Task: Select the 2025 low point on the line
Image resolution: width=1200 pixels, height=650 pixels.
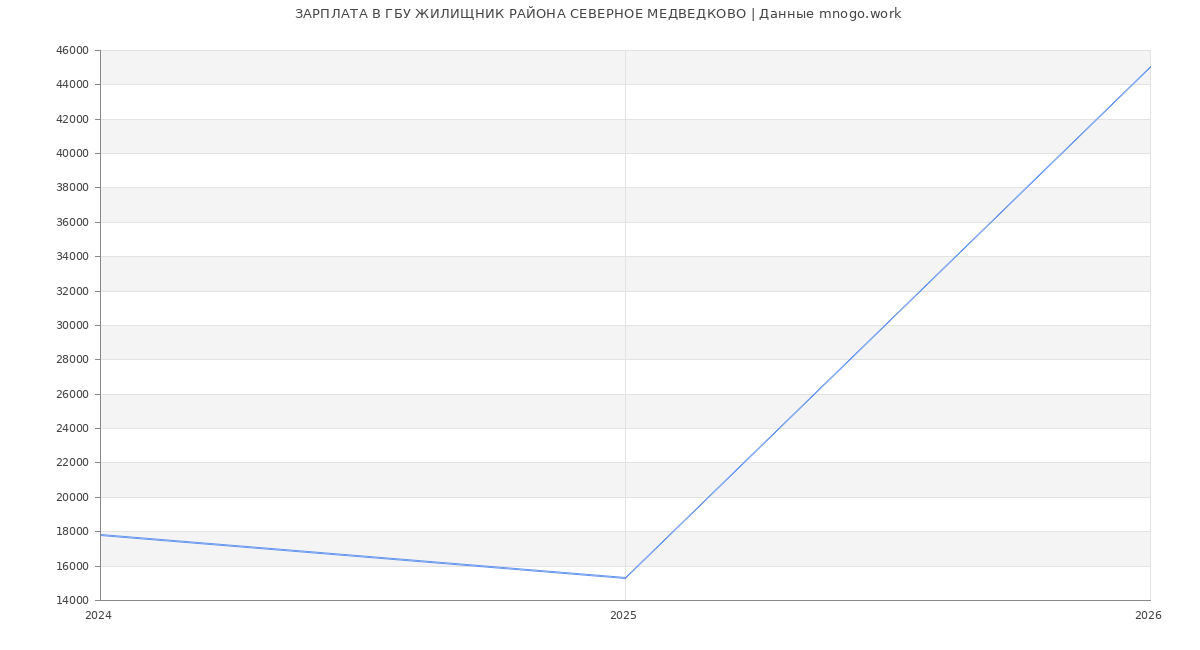Action: point(625,578)
